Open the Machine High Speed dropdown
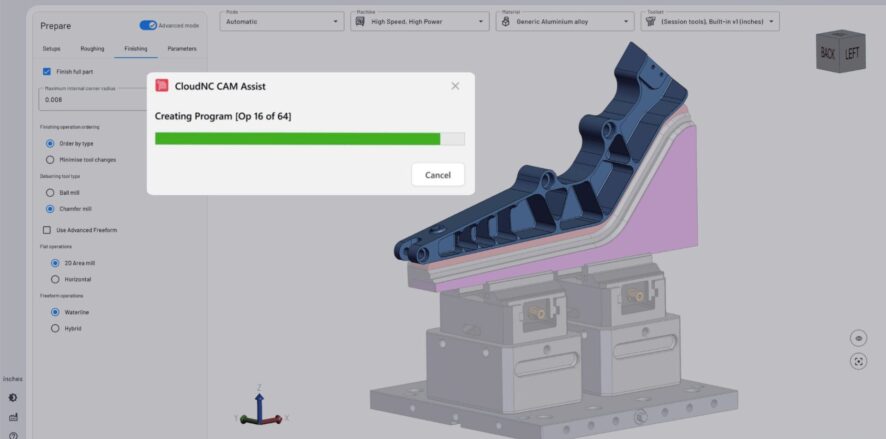Image resolution: width=886 pixels, height=439 pixels. click(x=420, y=21)
